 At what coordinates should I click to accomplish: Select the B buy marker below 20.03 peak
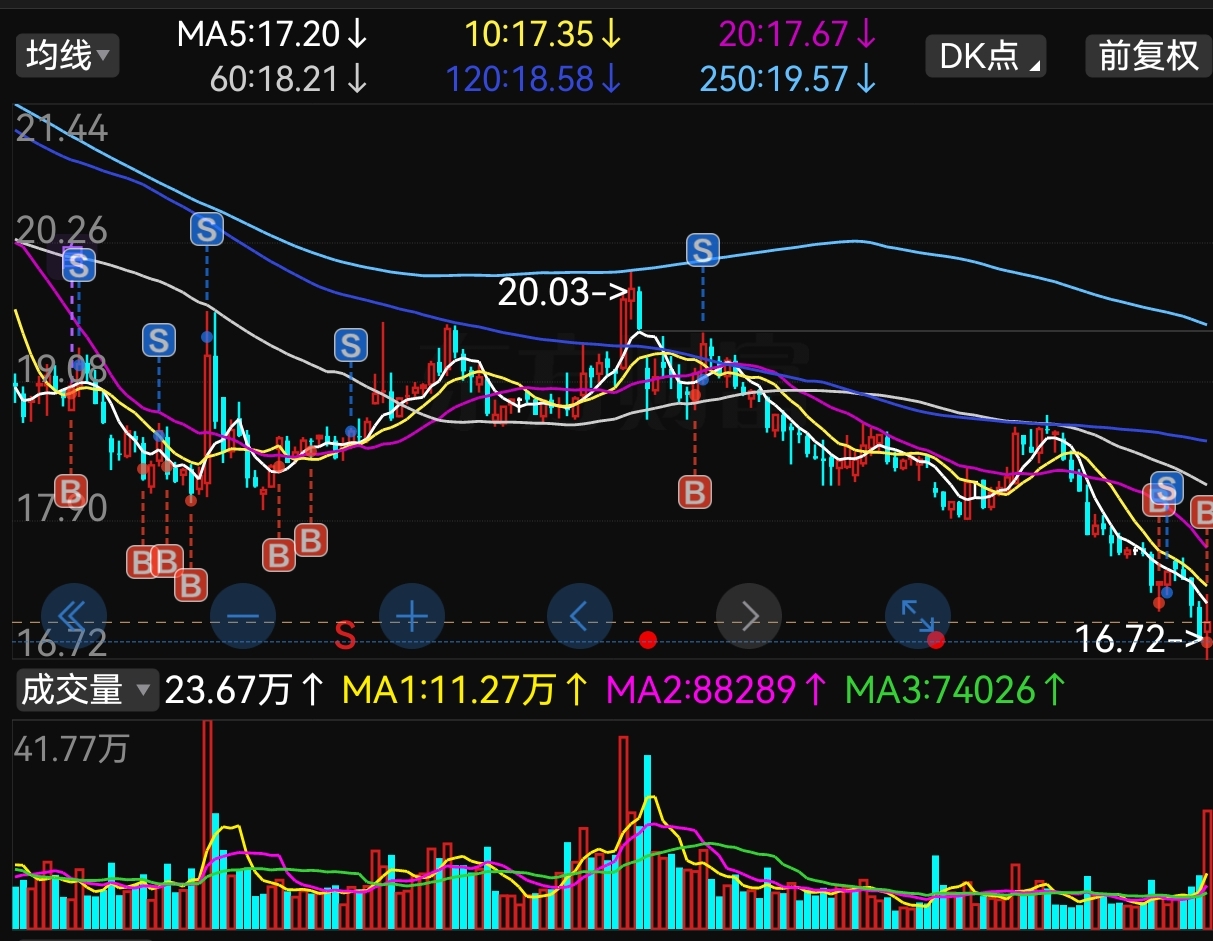(x=695, y=492)
